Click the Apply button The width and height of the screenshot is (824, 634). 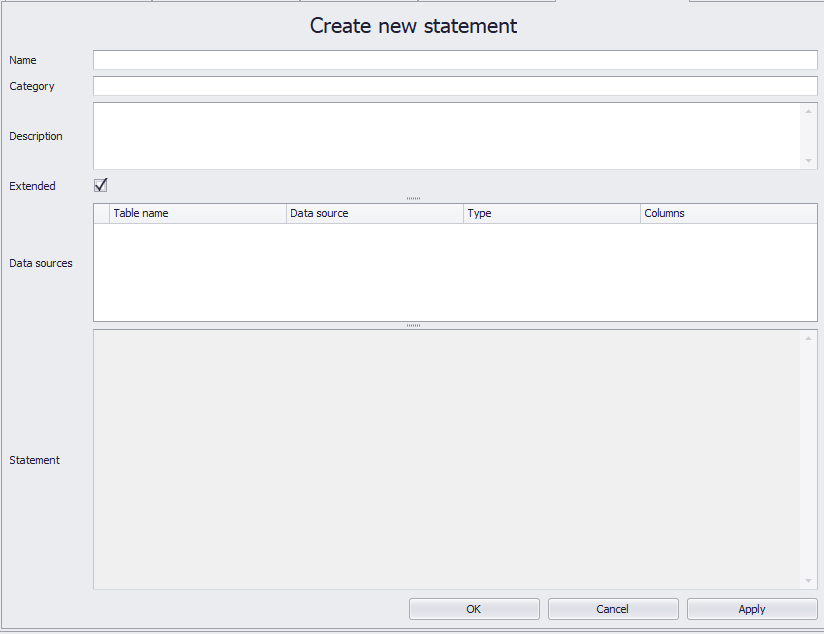click(x=752, y=609)
